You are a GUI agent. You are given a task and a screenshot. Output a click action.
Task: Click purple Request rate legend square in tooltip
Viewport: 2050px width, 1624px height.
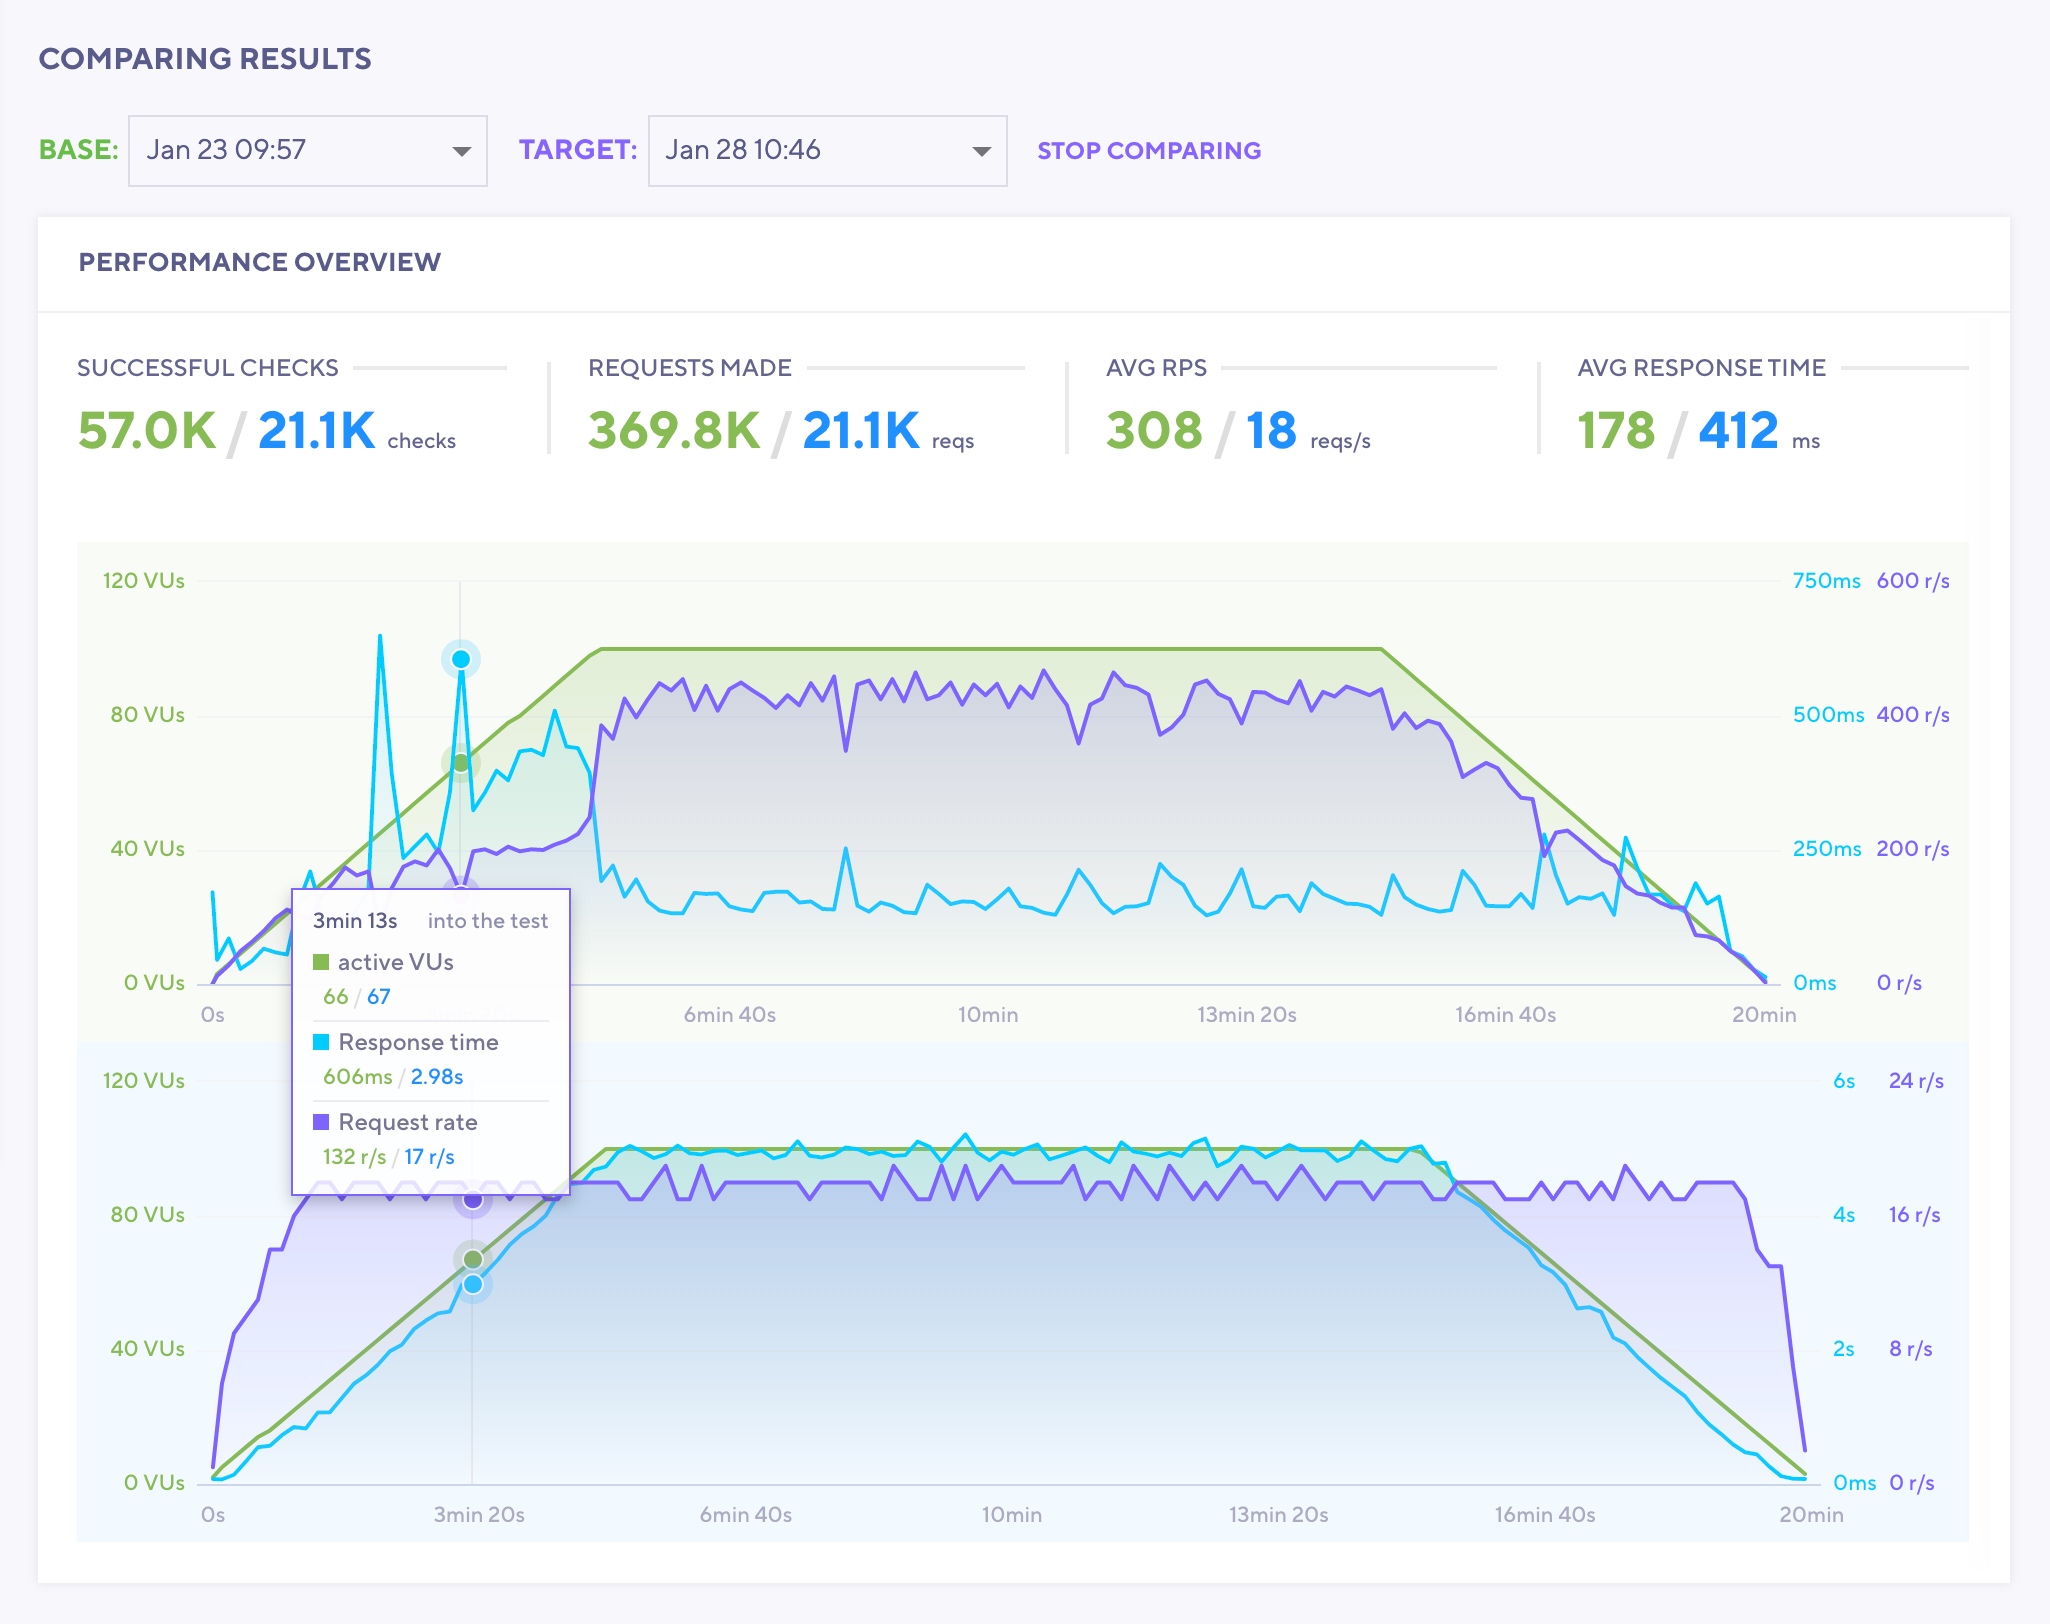tap(321, 1122)
